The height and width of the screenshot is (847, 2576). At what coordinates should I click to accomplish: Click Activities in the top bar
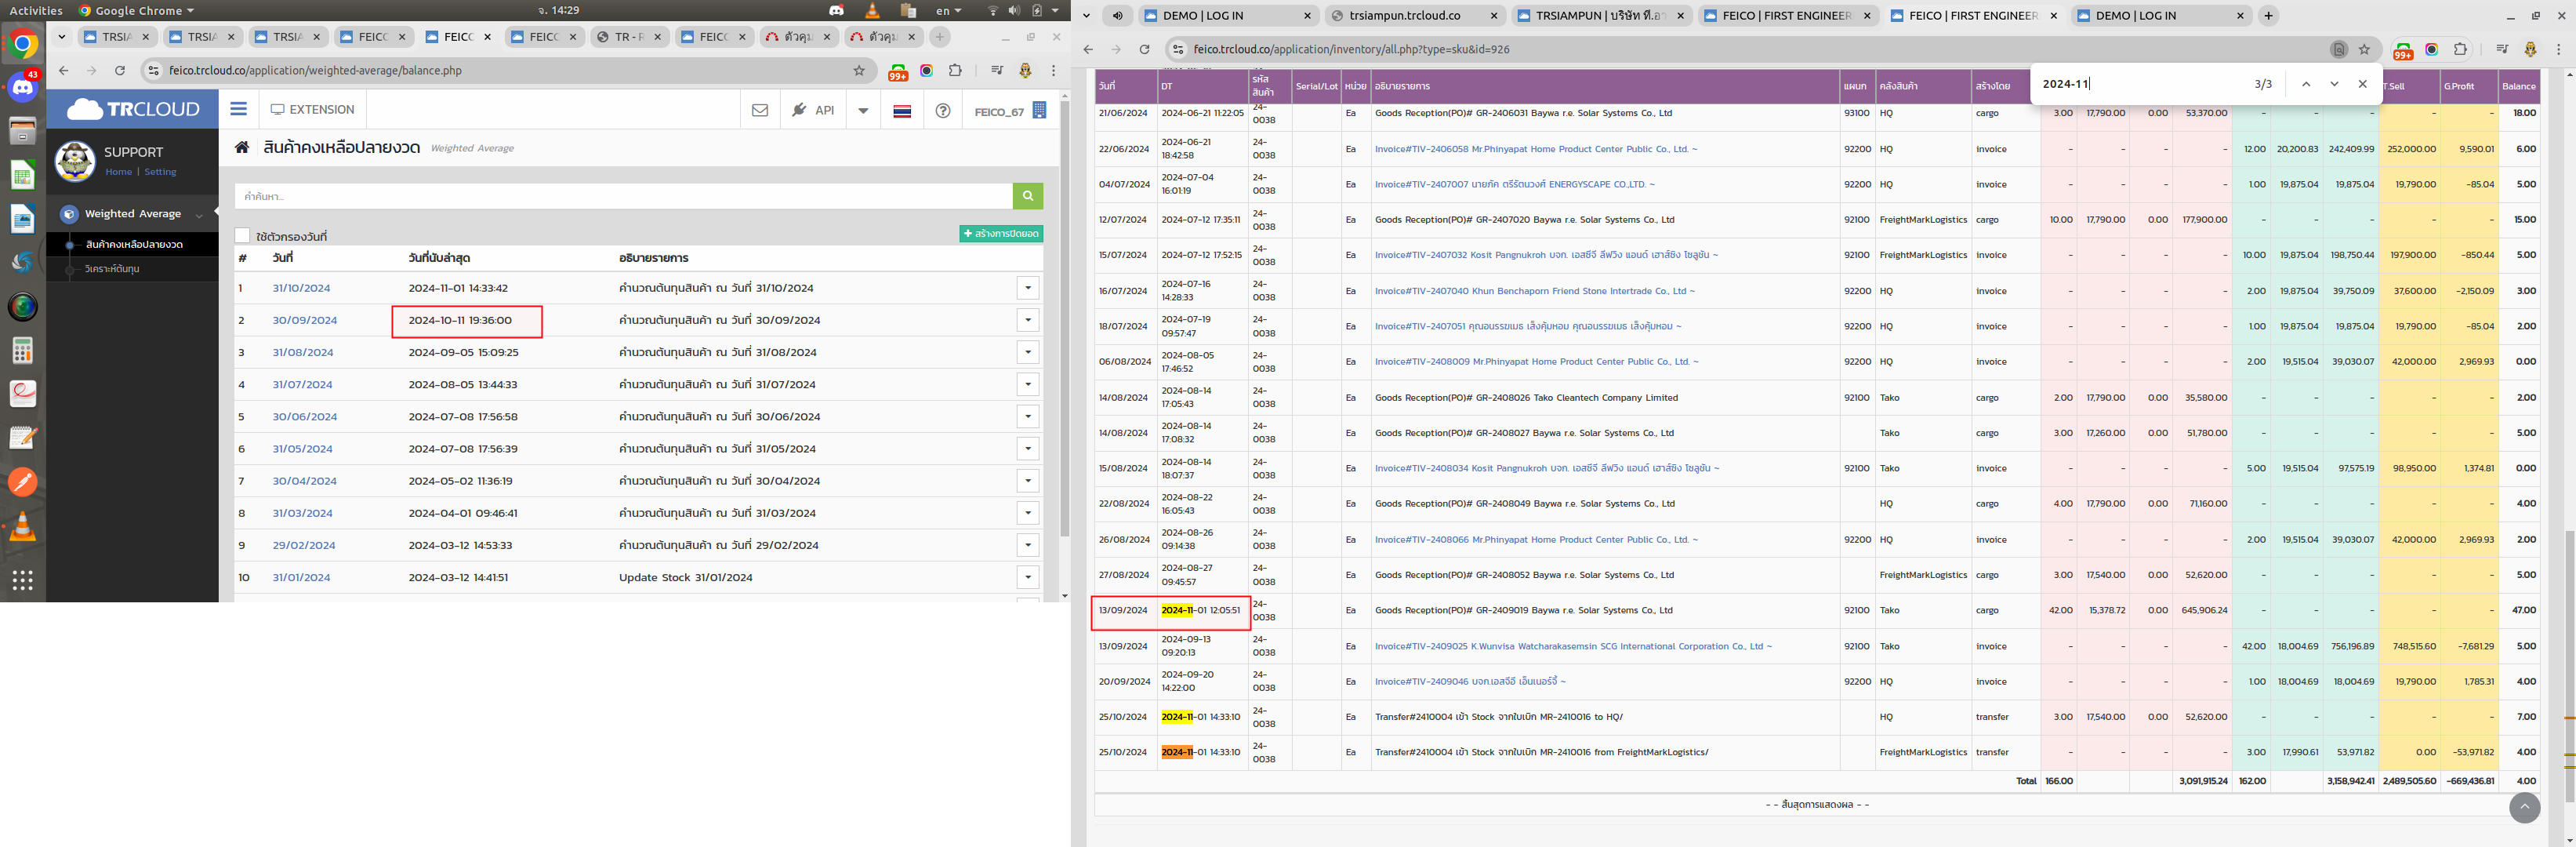point(36,11)
